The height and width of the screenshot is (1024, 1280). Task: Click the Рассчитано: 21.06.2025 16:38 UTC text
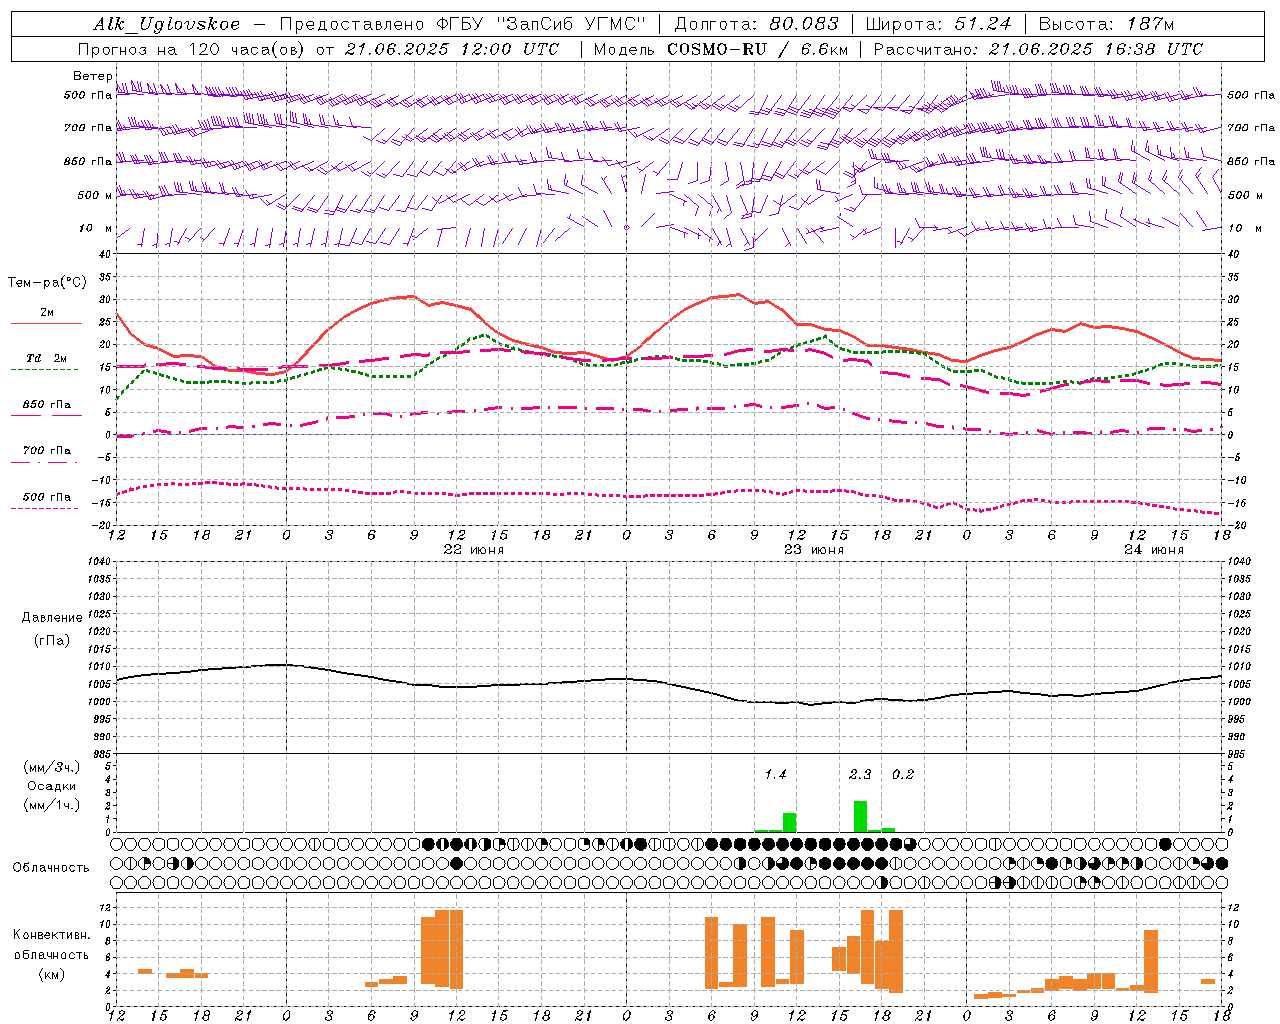pyautogui.click(x=1038, y=49)
